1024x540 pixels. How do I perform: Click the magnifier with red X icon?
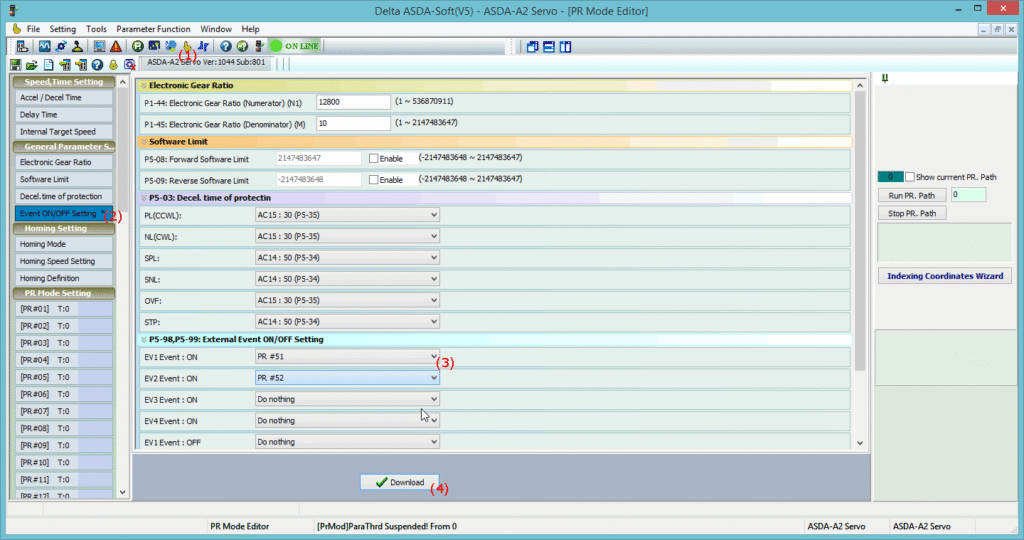pos(129,65)
